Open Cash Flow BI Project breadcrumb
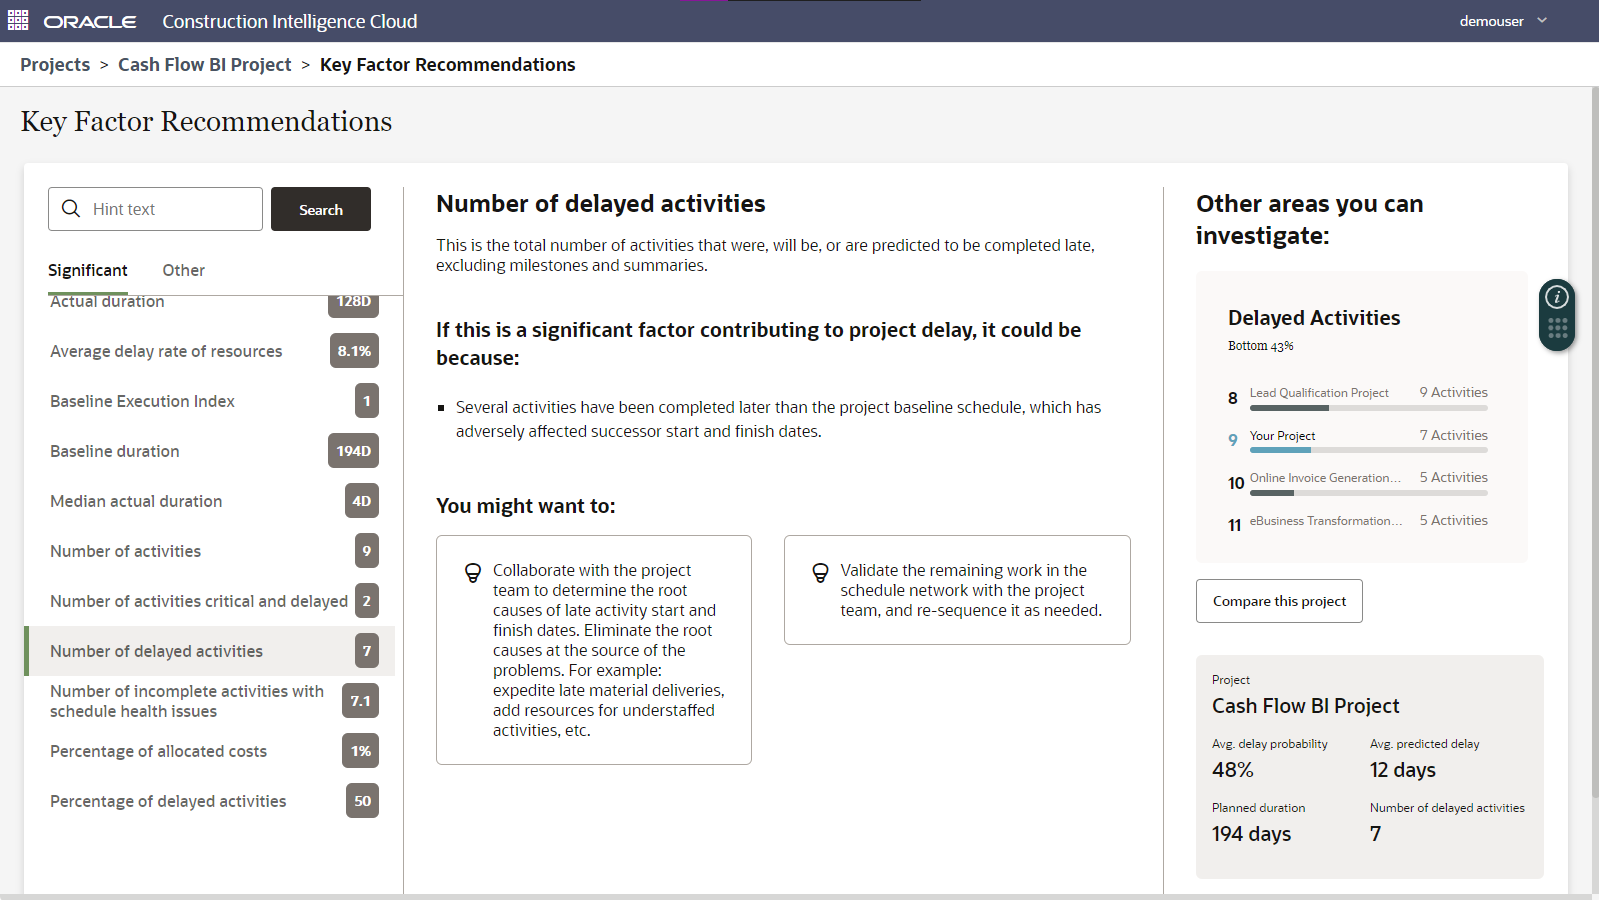The image size is (1599, 900). [x=205, y=65]
